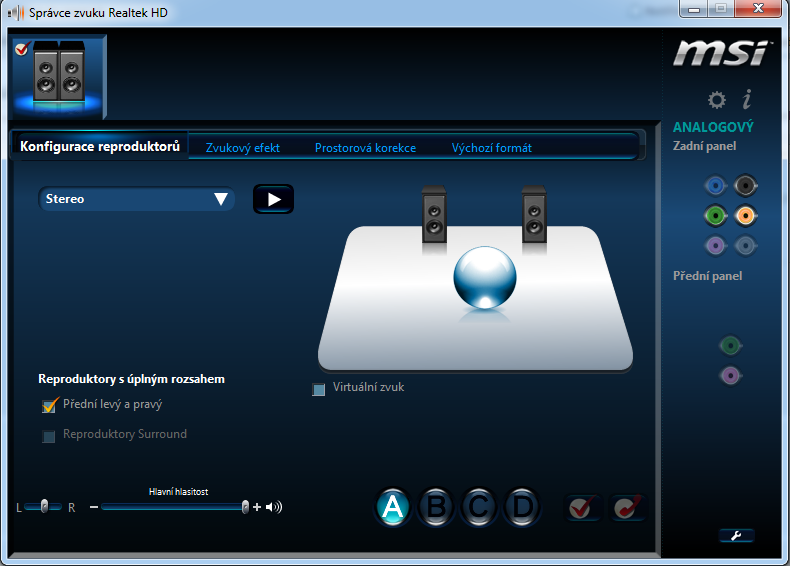
Task: Click the left checkmark set-default button
Action: (x=582, y=508)
